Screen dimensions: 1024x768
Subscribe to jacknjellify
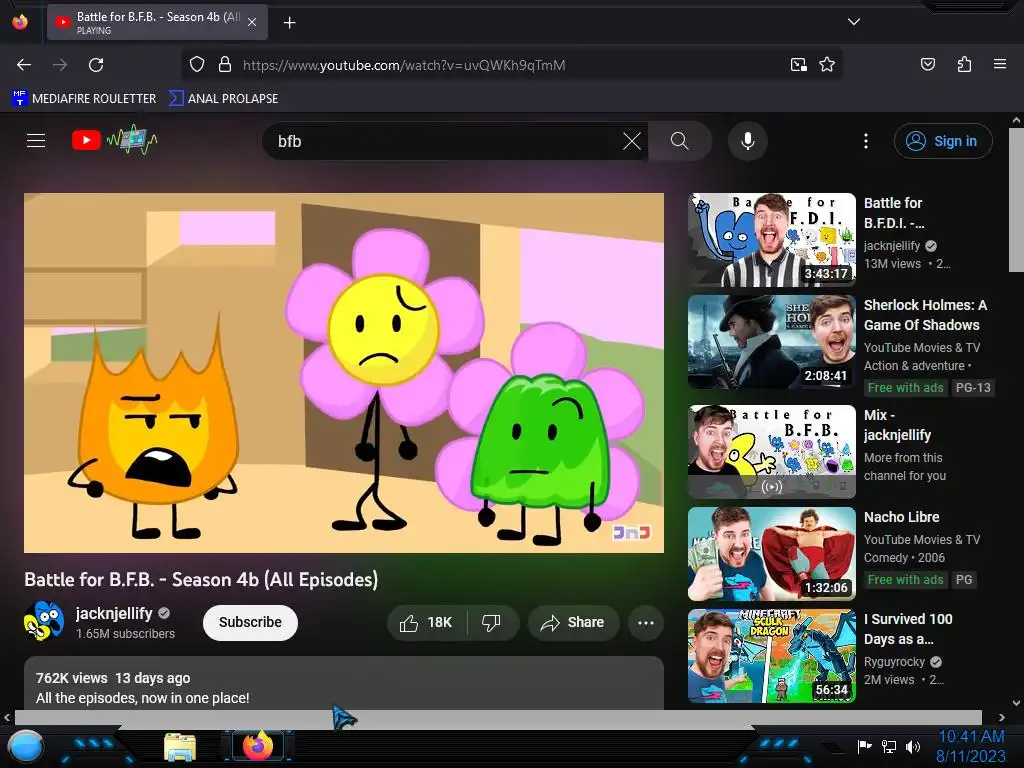coord(250,622)
